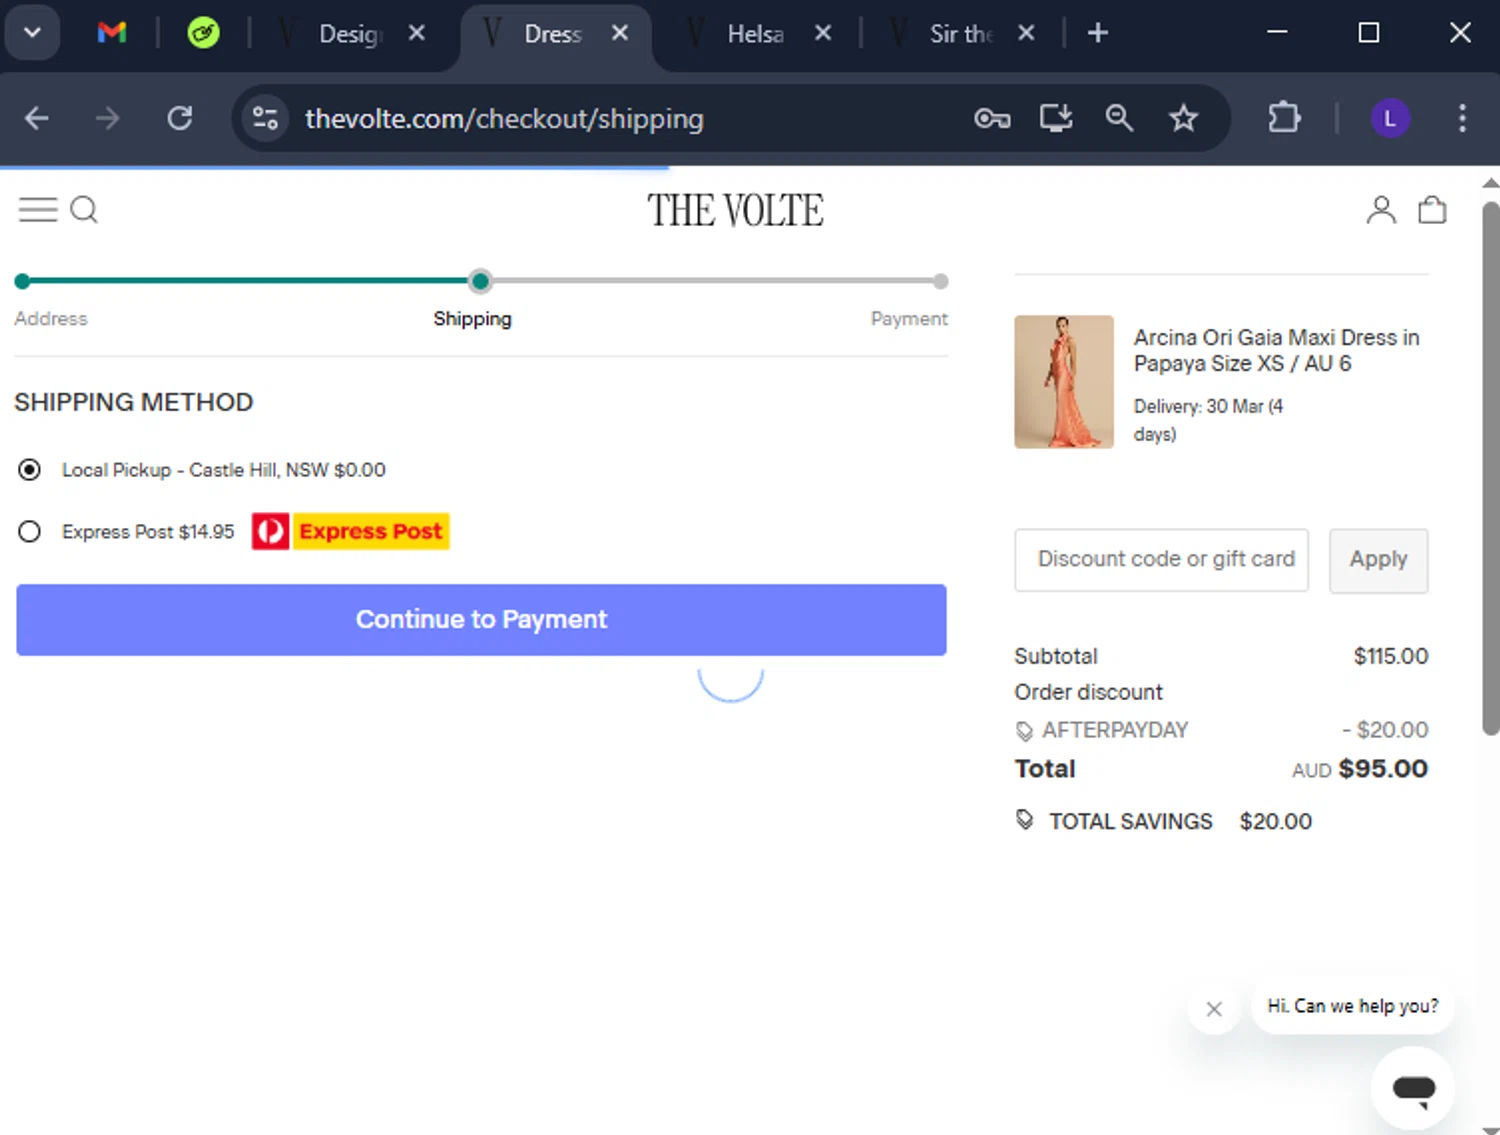Click the Address progress start dot

coord(22,281)
